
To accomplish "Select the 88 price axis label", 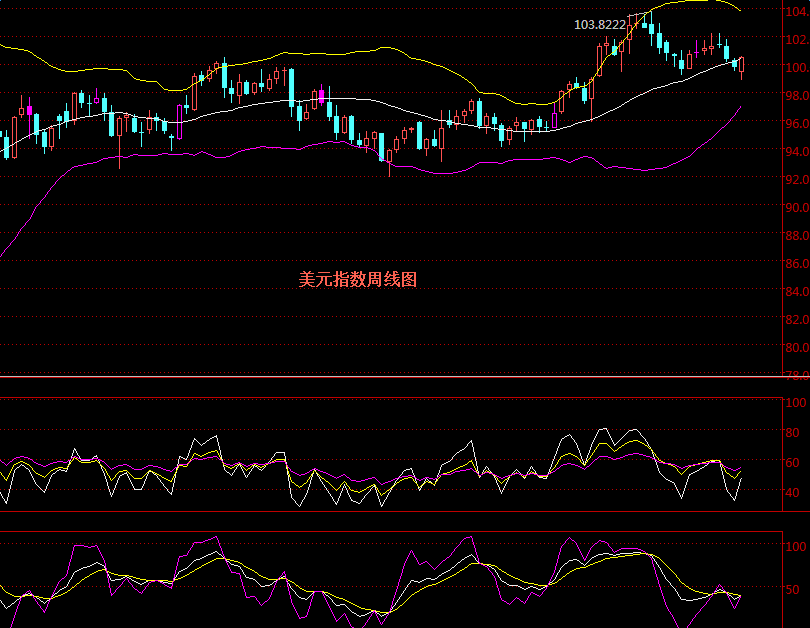I will coord(795,235).
